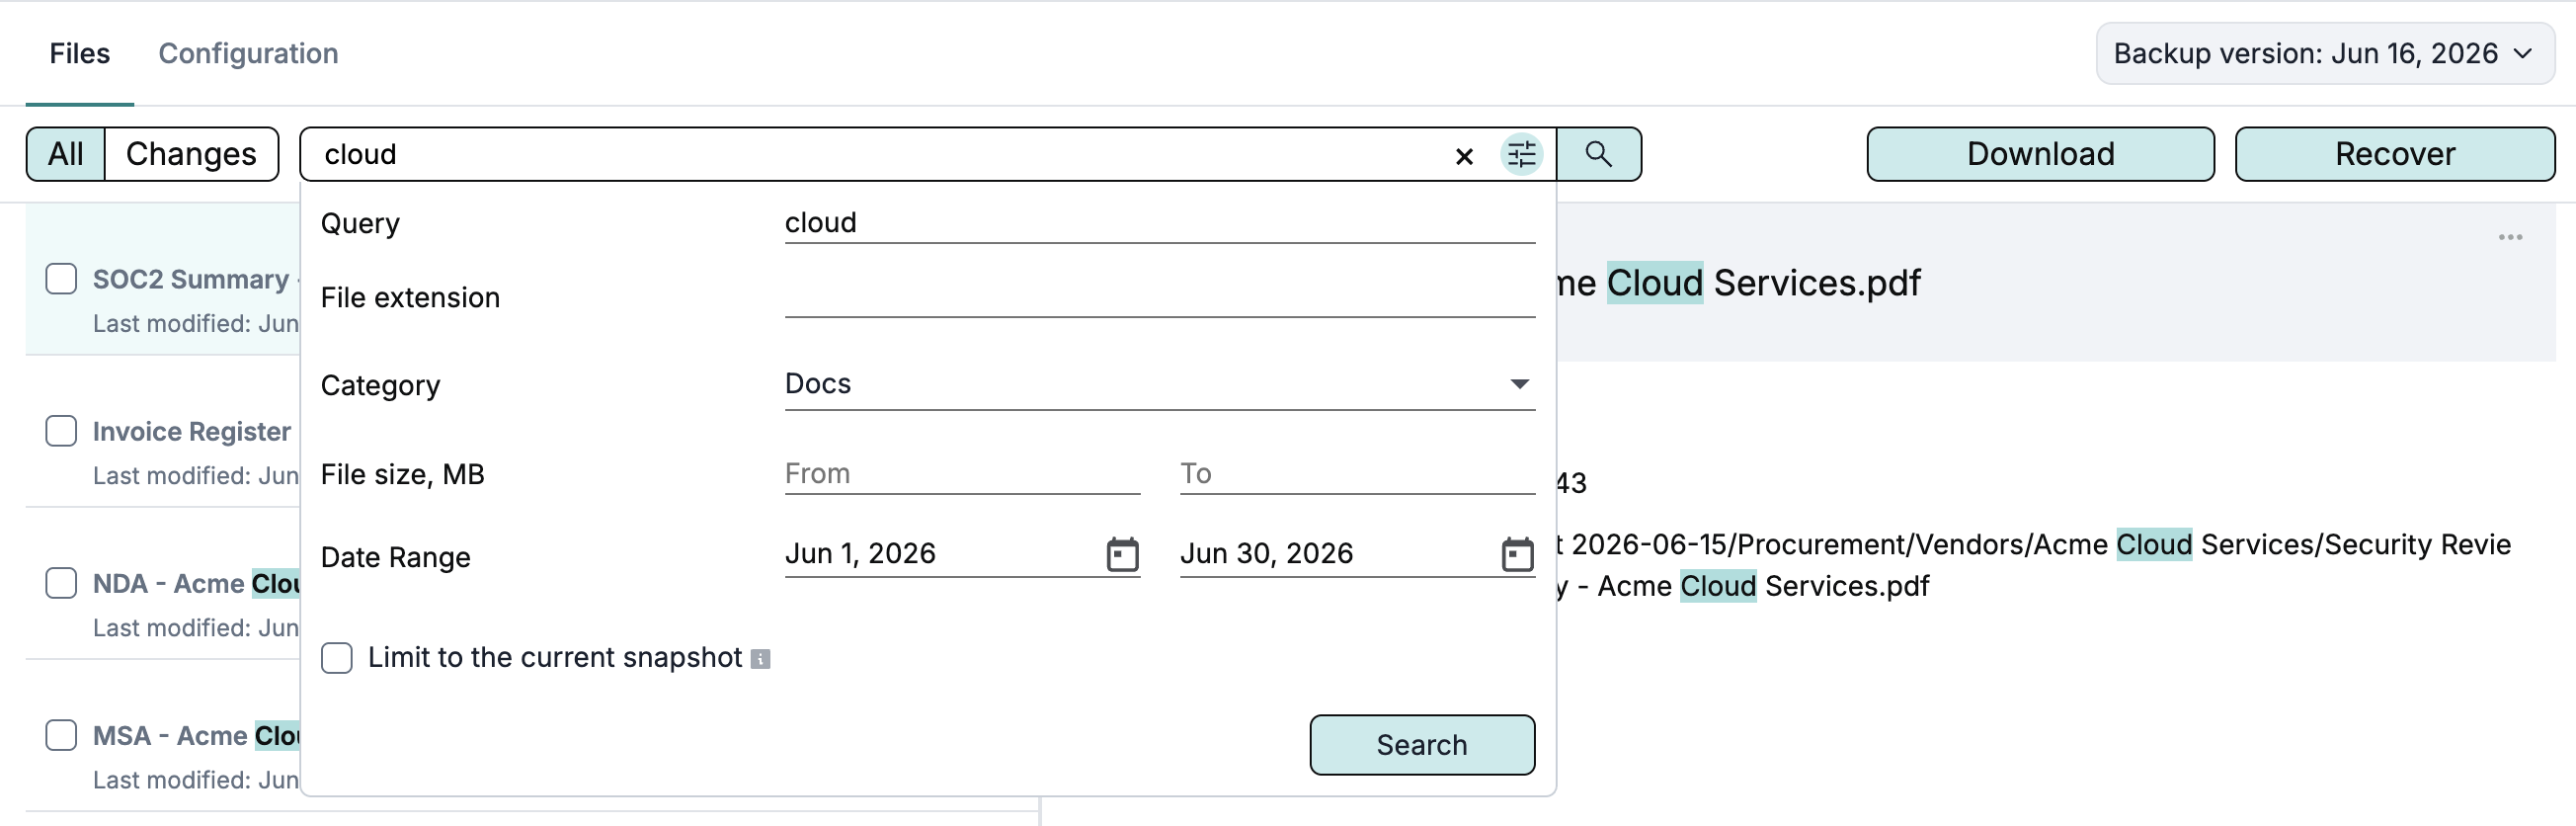Image resolution: width=2576 pixels, height=826 pixels.
Task: Click the File extension input field
Action: (1159, 297)
